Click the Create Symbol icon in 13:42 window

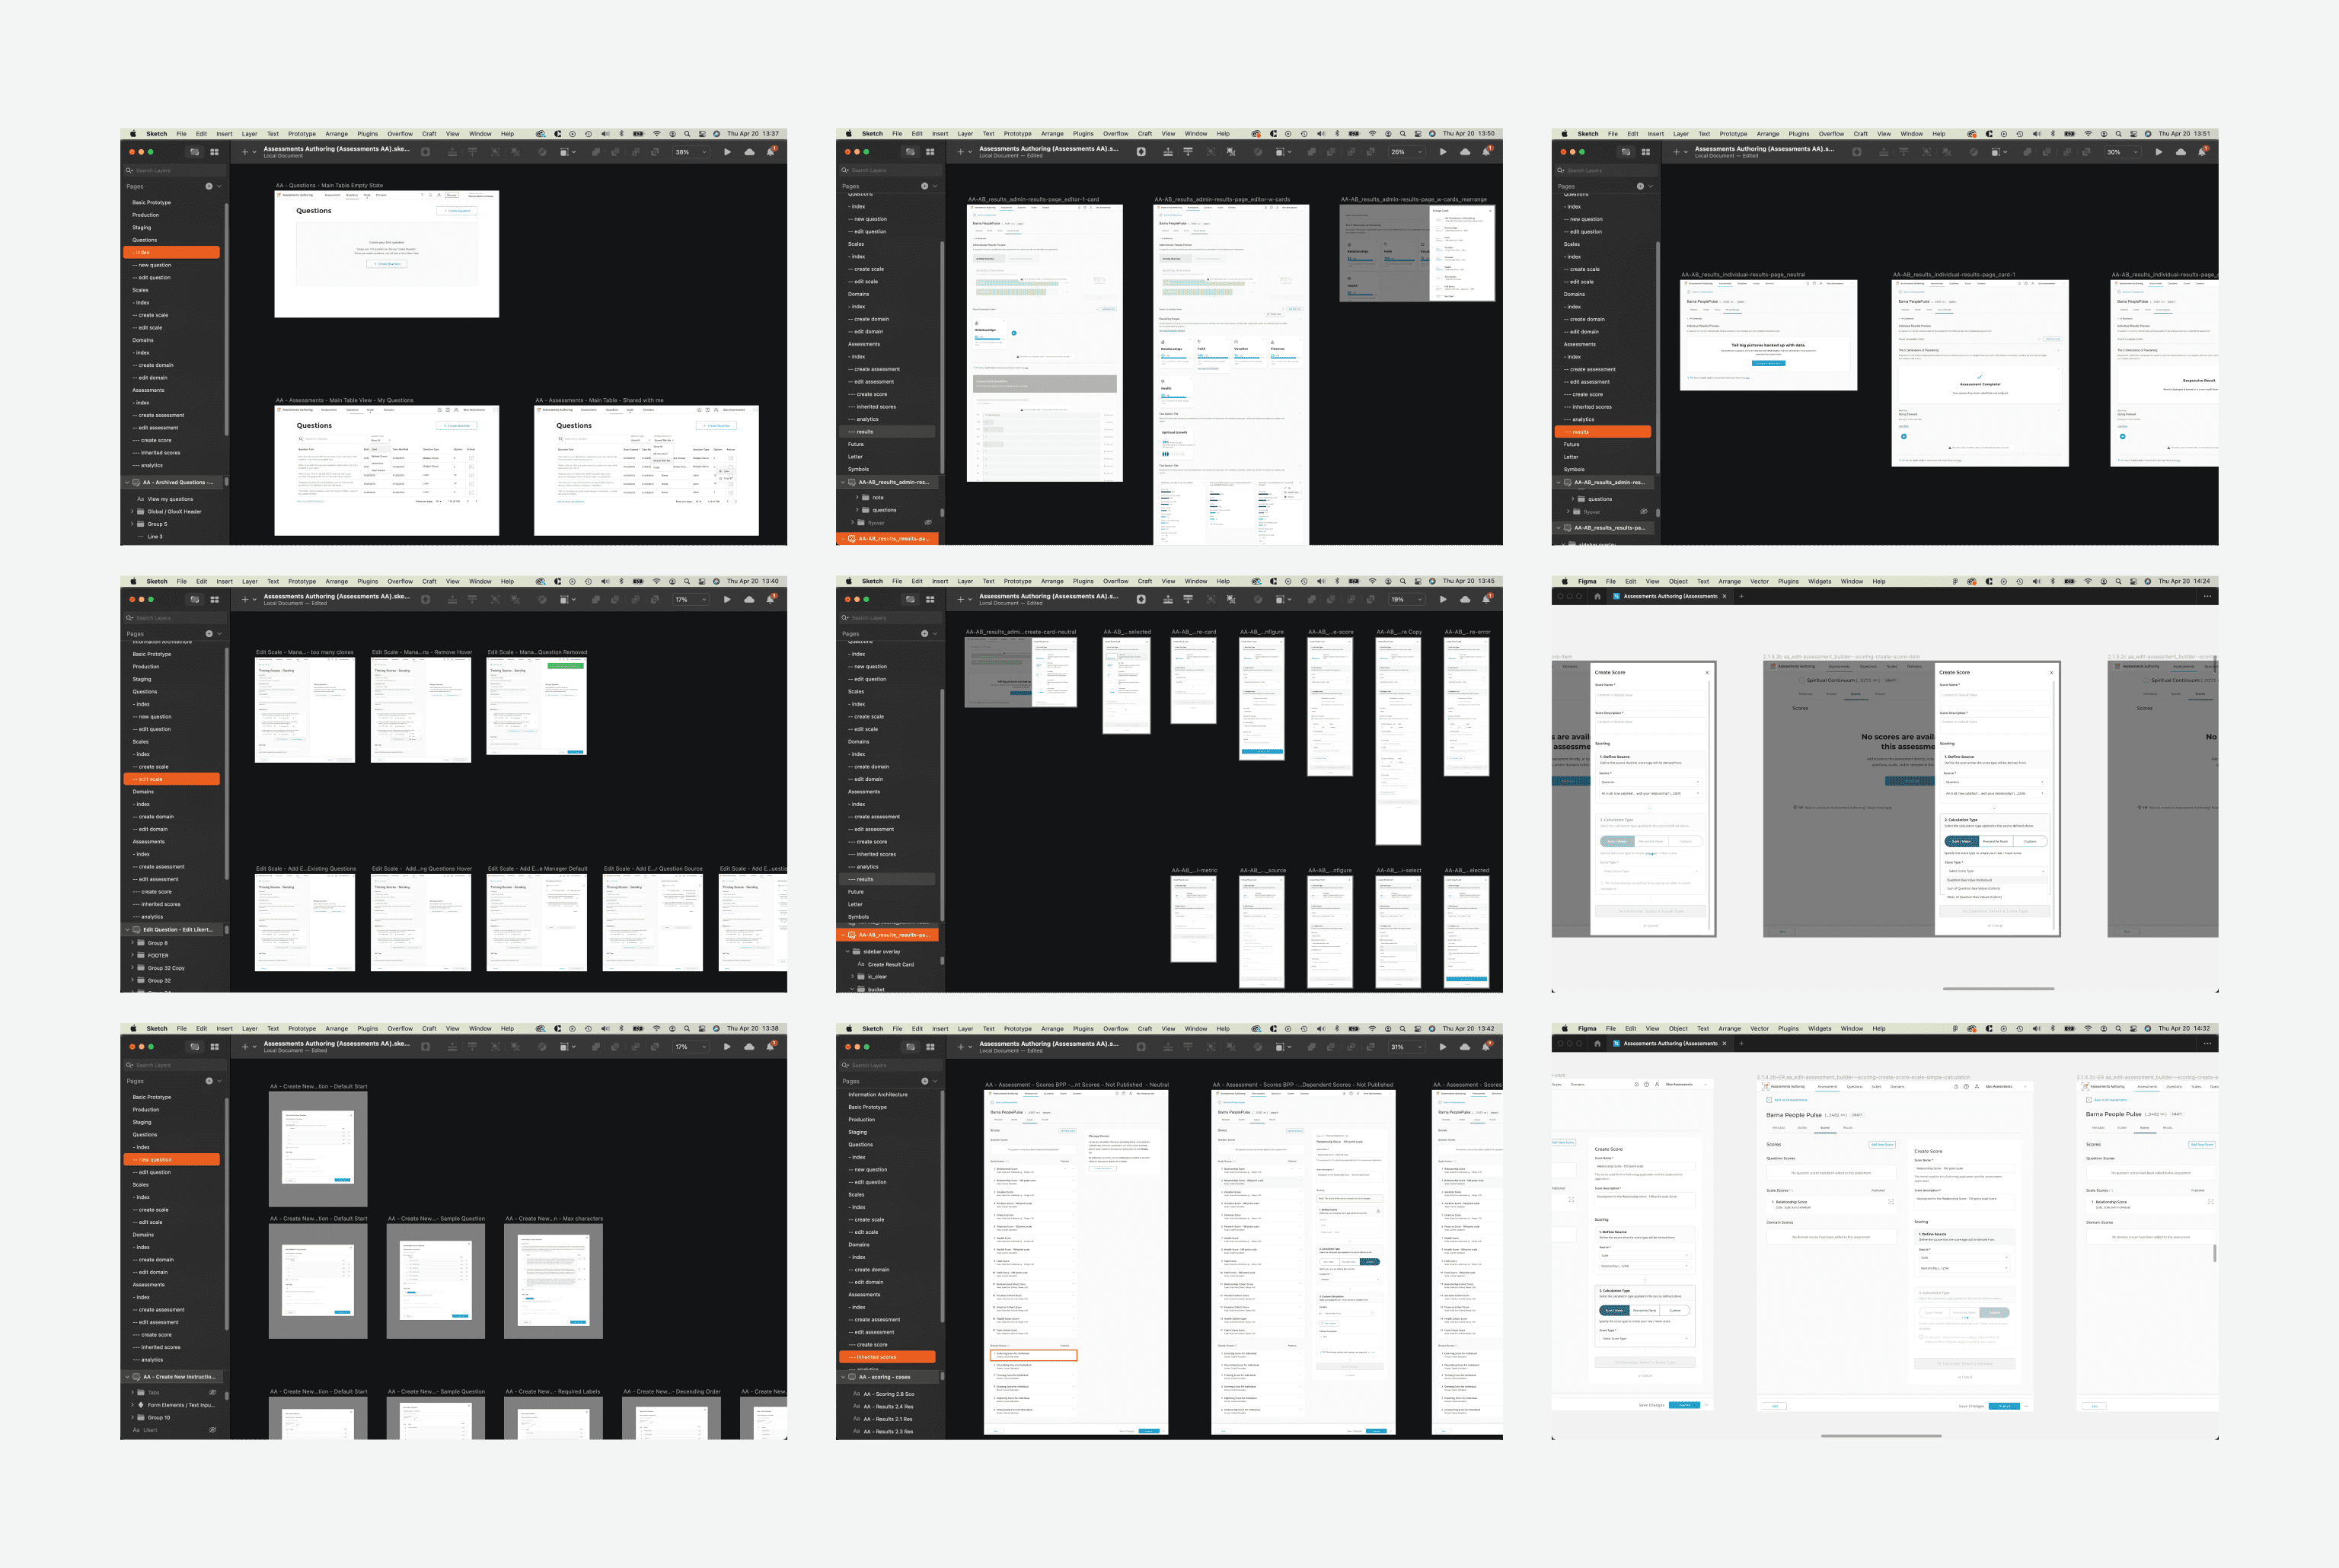click(x=1142, y=1047)
